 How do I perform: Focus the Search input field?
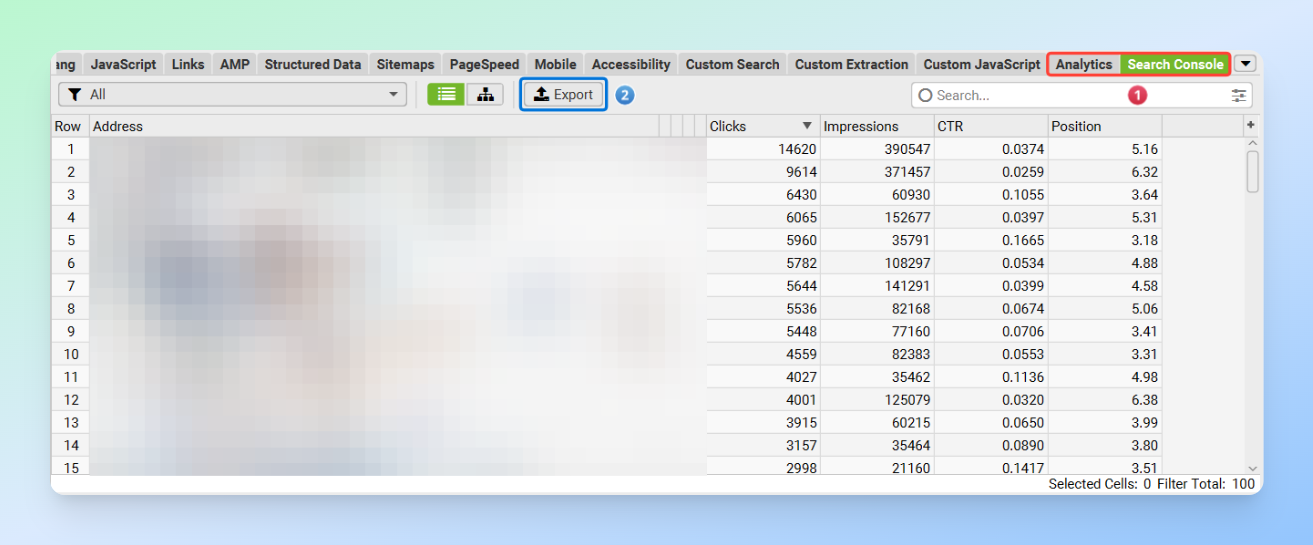(x=1030, y=95)
